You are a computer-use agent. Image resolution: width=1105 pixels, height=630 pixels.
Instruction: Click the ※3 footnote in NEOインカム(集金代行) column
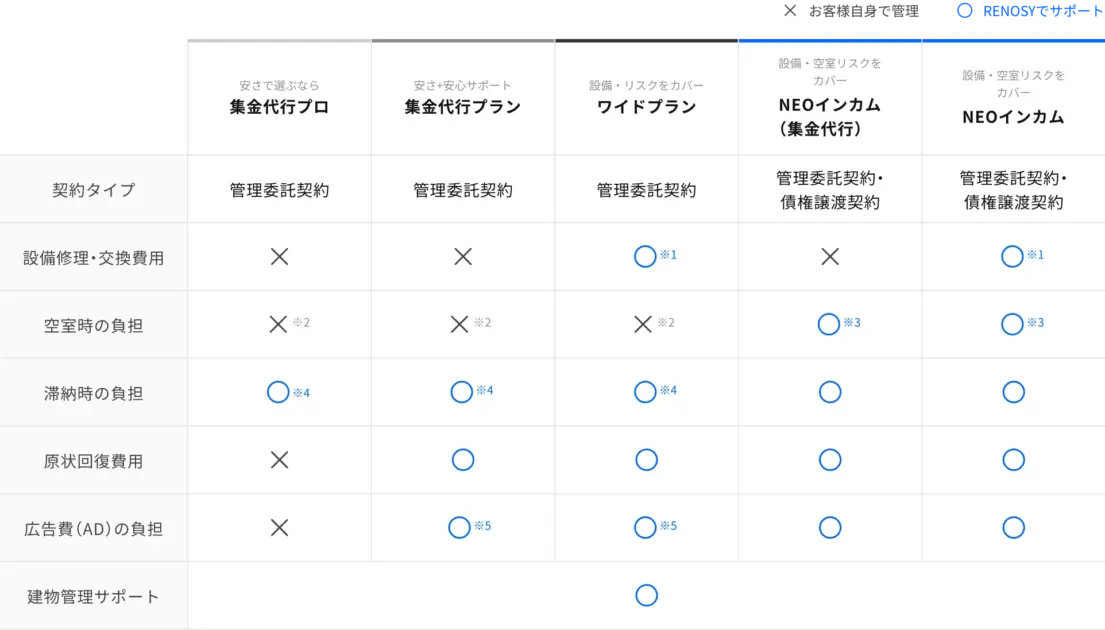coord(852,322)
